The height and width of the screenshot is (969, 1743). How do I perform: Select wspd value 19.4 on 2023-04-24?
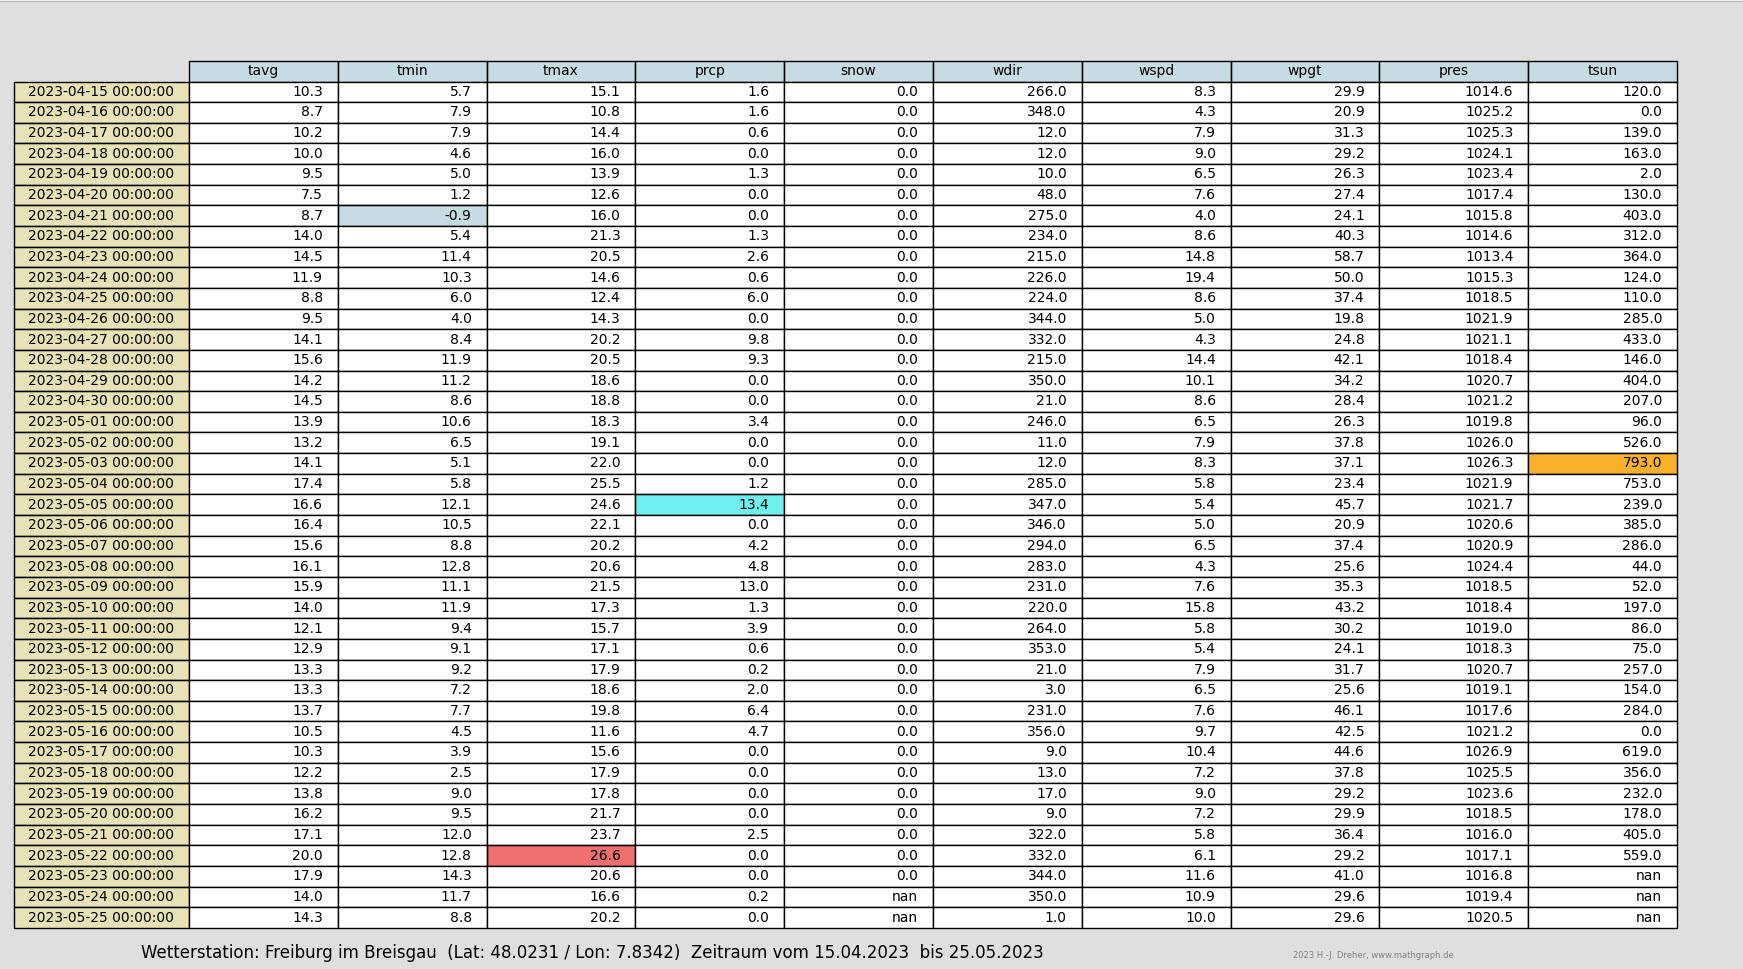point(1156,277)
